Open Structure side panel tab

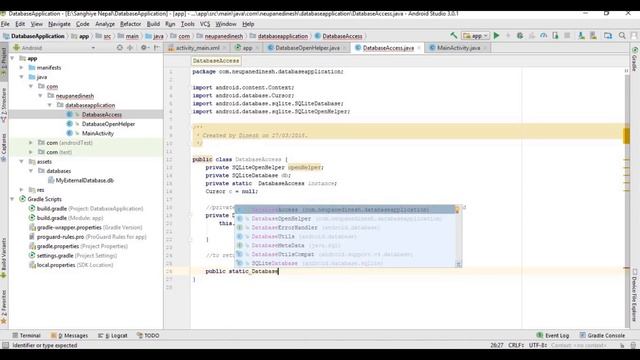4,105
